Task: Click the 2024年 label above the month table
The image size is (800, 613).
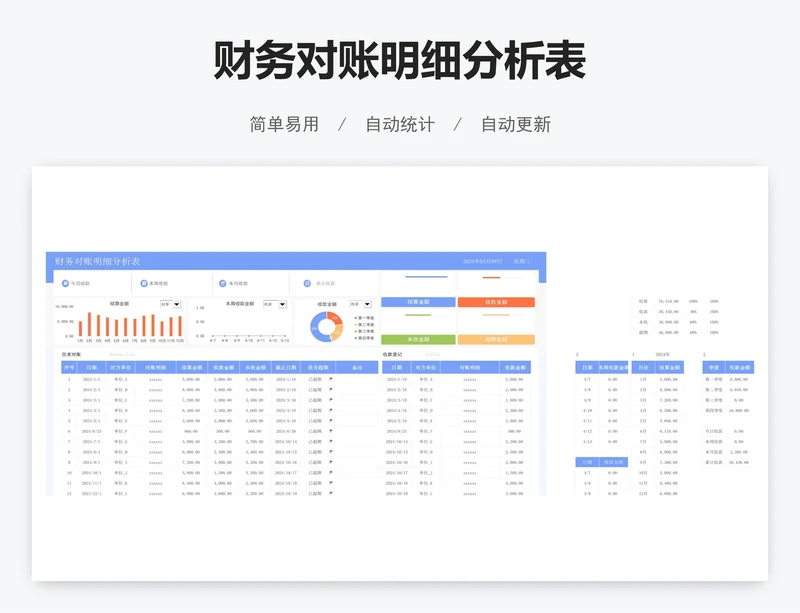Action: pos(662,354)
